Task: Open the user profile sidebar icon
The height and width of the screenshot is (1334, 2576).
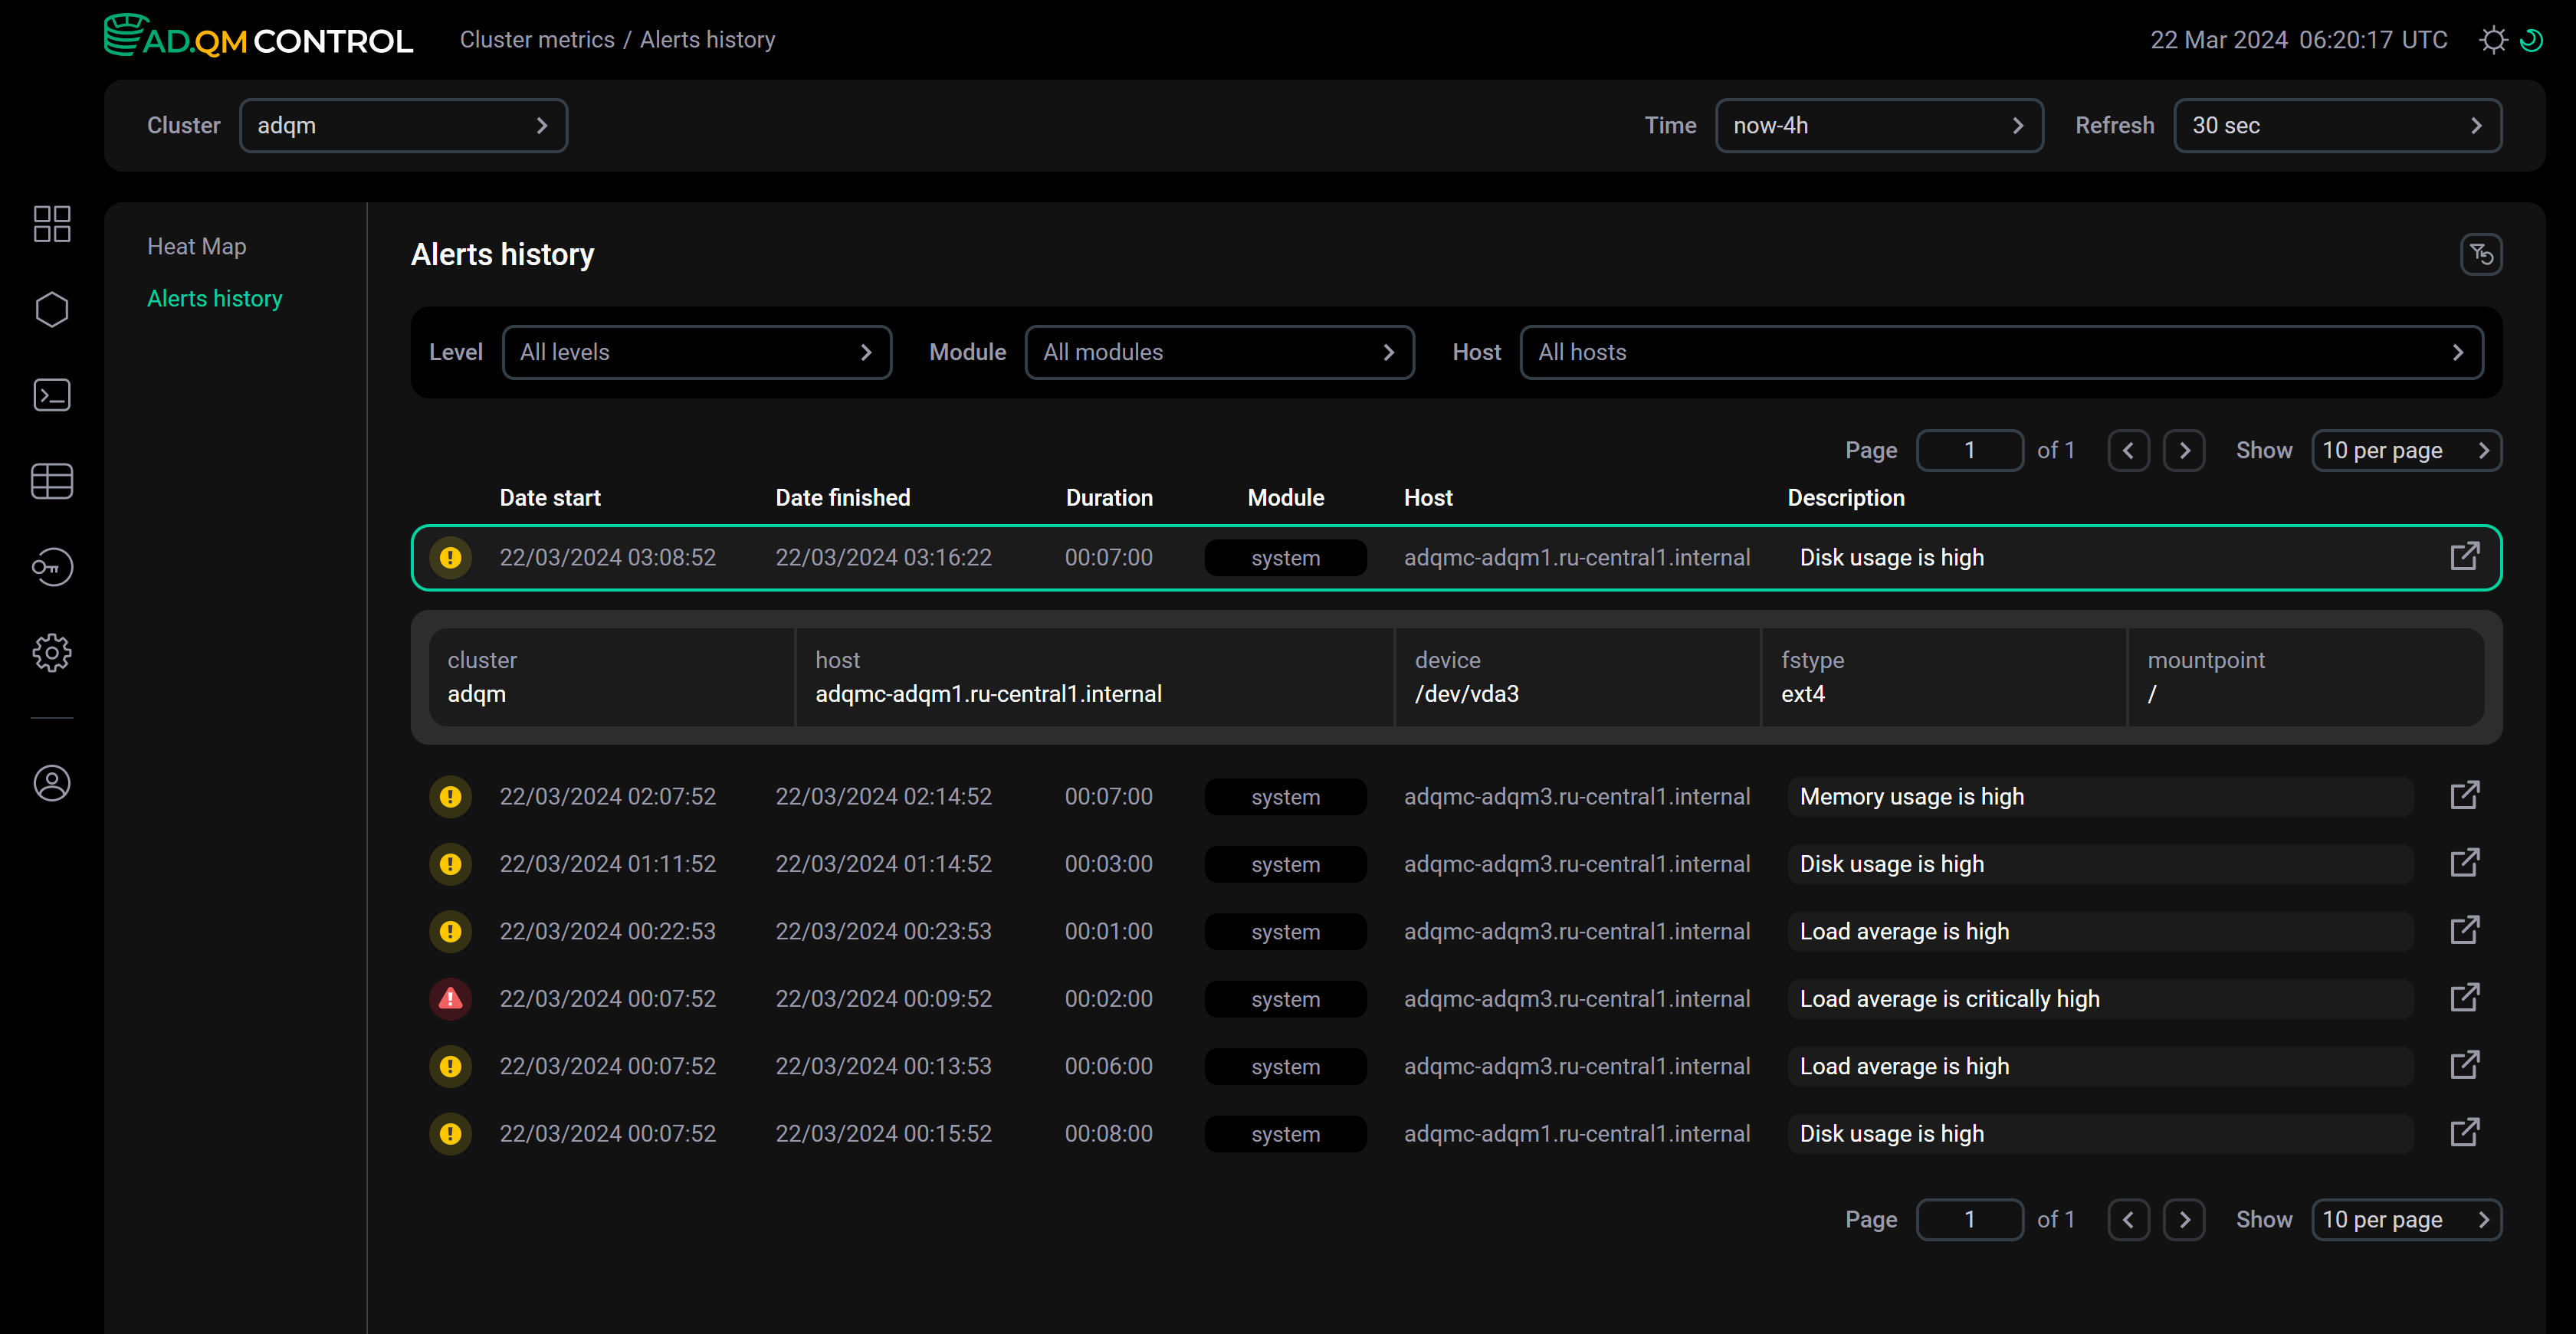Action: point(52,783)
